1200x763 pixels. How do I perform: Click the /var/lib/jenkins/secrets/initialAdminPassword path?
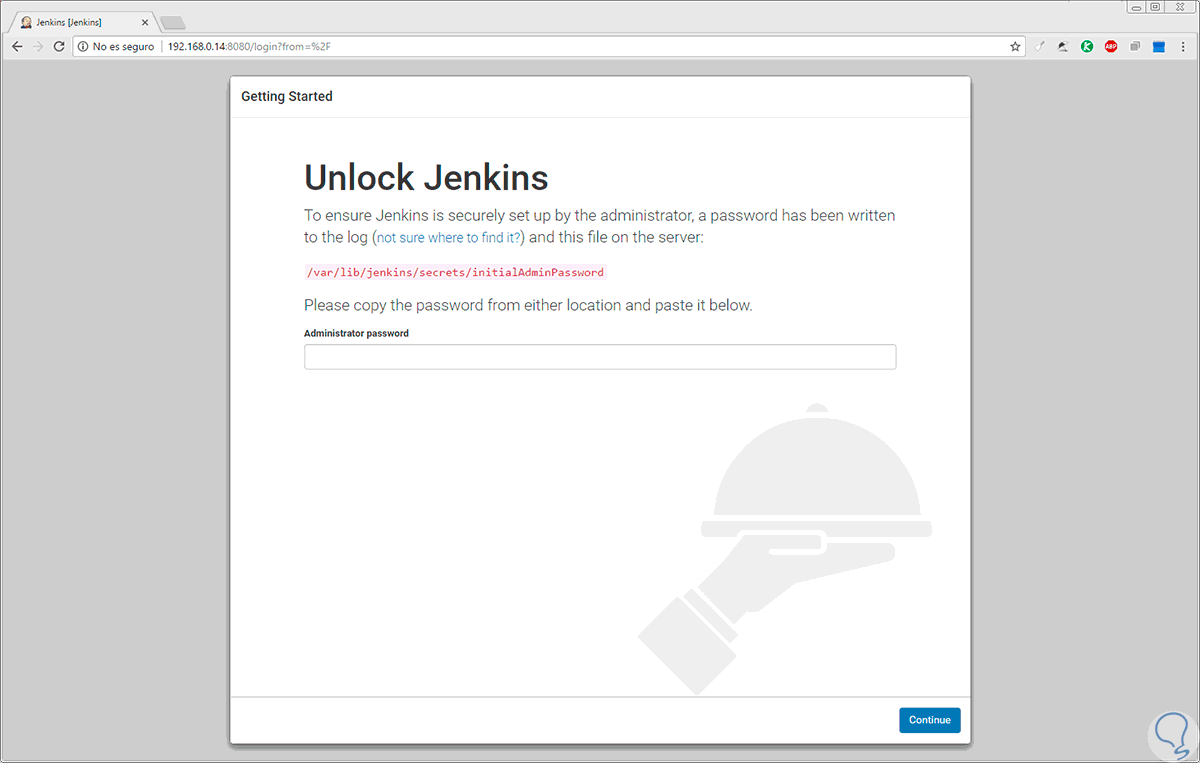(455, 272)
